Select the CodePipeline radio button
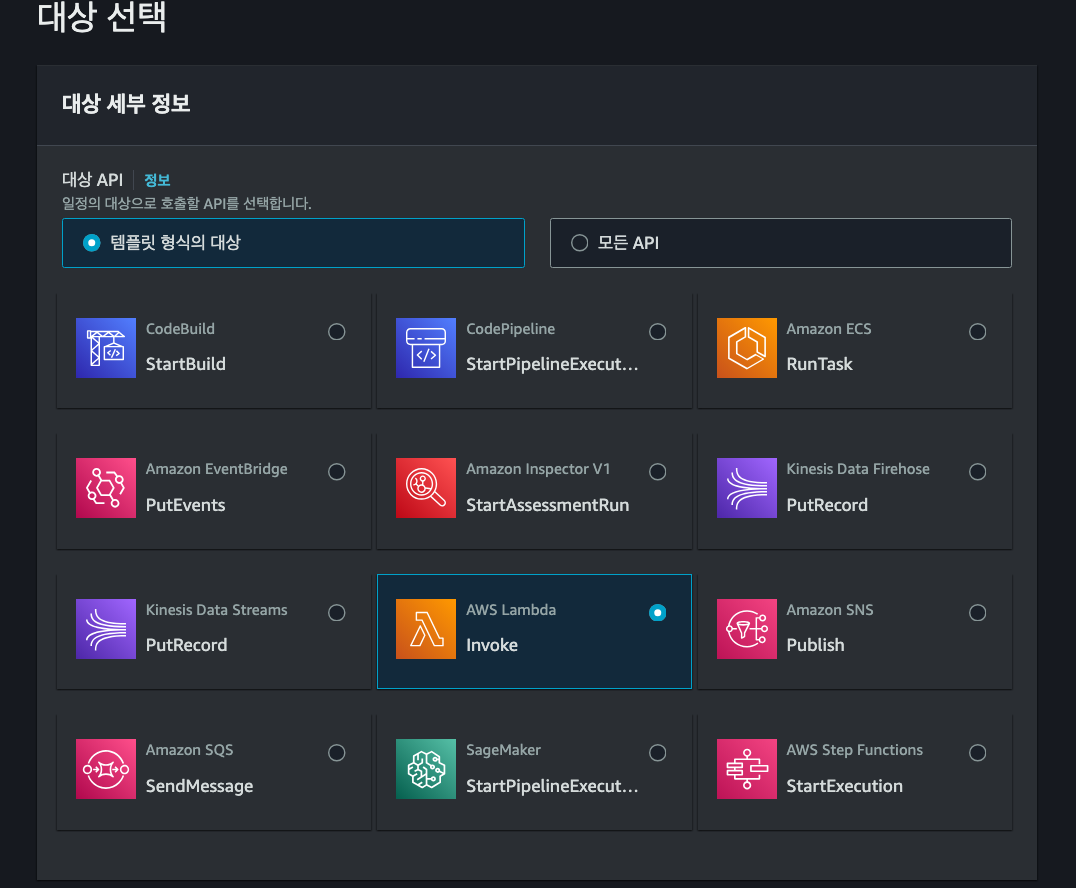 (657, 331)
